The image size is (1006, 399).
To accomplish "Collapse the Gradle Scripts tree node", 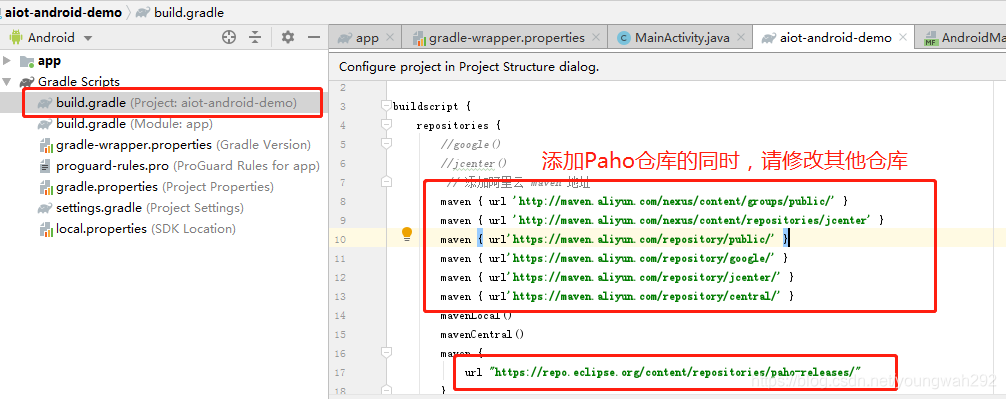I will point(7,81).
